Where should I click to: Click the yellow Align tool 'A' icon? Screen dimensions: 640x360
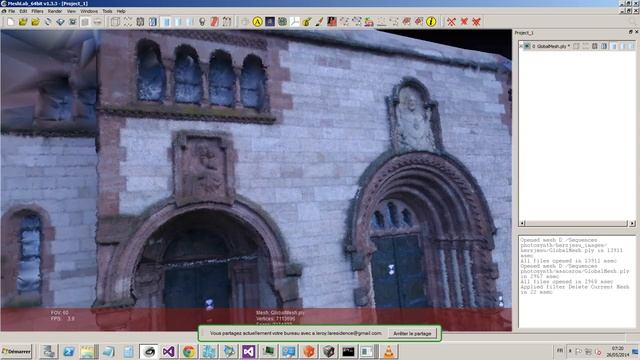(257, 22)
